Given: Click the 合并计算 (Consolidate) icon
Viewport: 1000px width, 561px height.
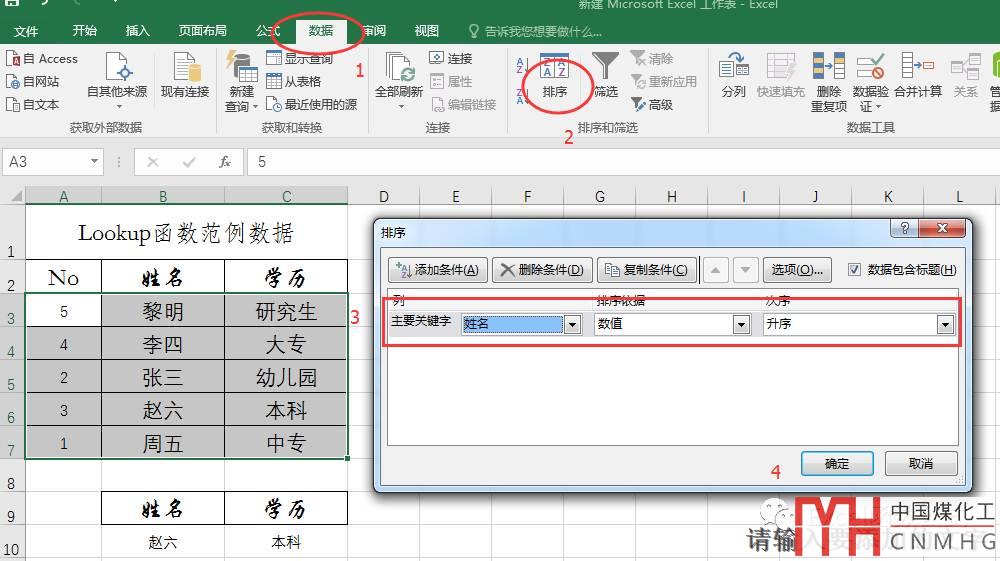Looking at the screenshot, I should tap(917, 76).
